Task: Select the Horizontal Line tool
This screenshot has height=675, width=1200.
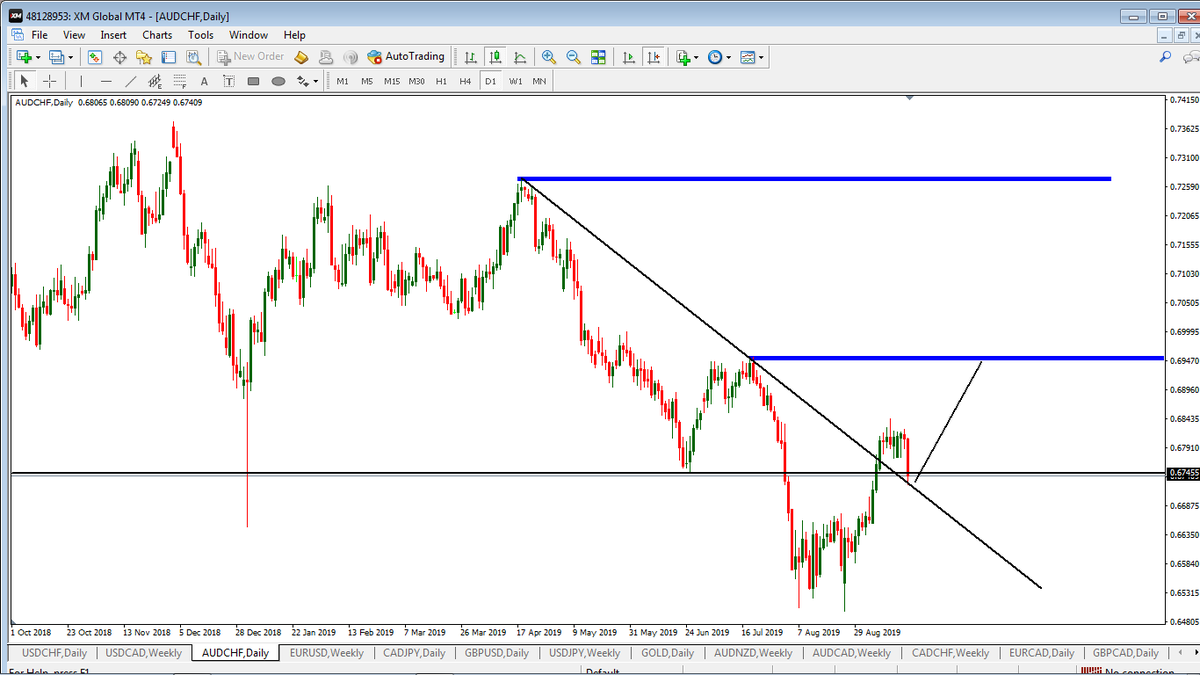Action: [106, 81]
